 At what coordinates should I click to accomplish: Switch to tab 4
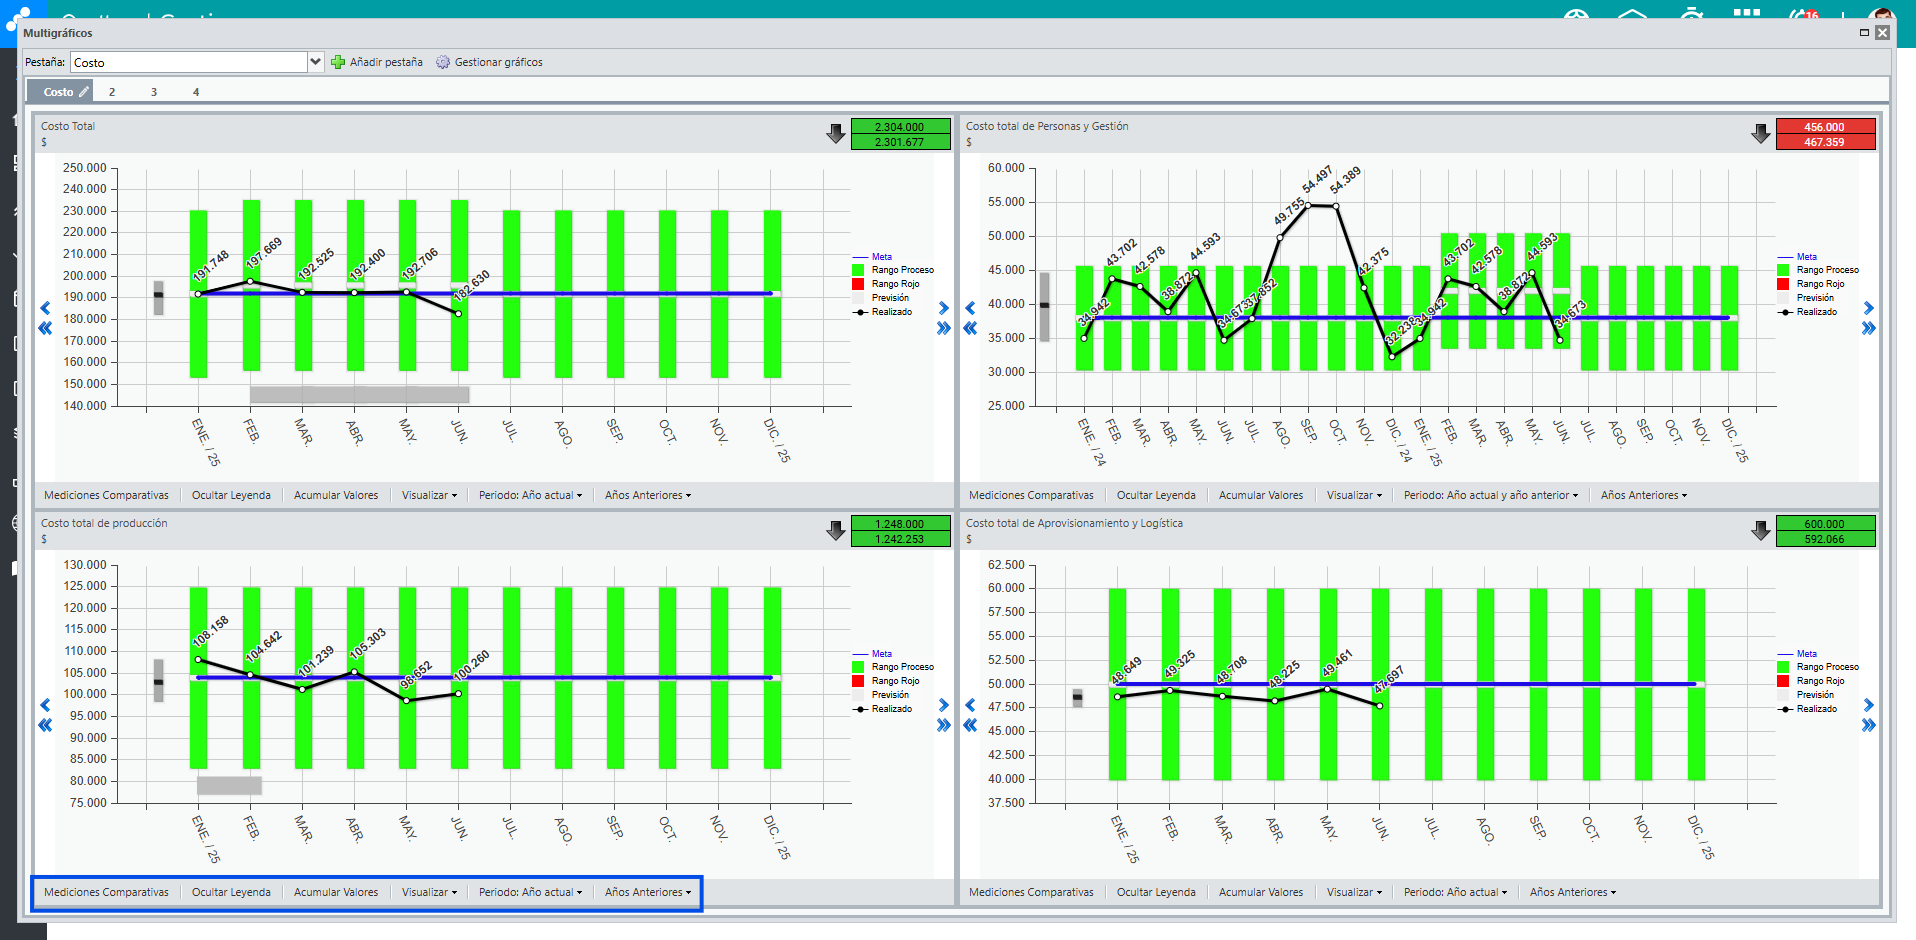pos(196,92)
